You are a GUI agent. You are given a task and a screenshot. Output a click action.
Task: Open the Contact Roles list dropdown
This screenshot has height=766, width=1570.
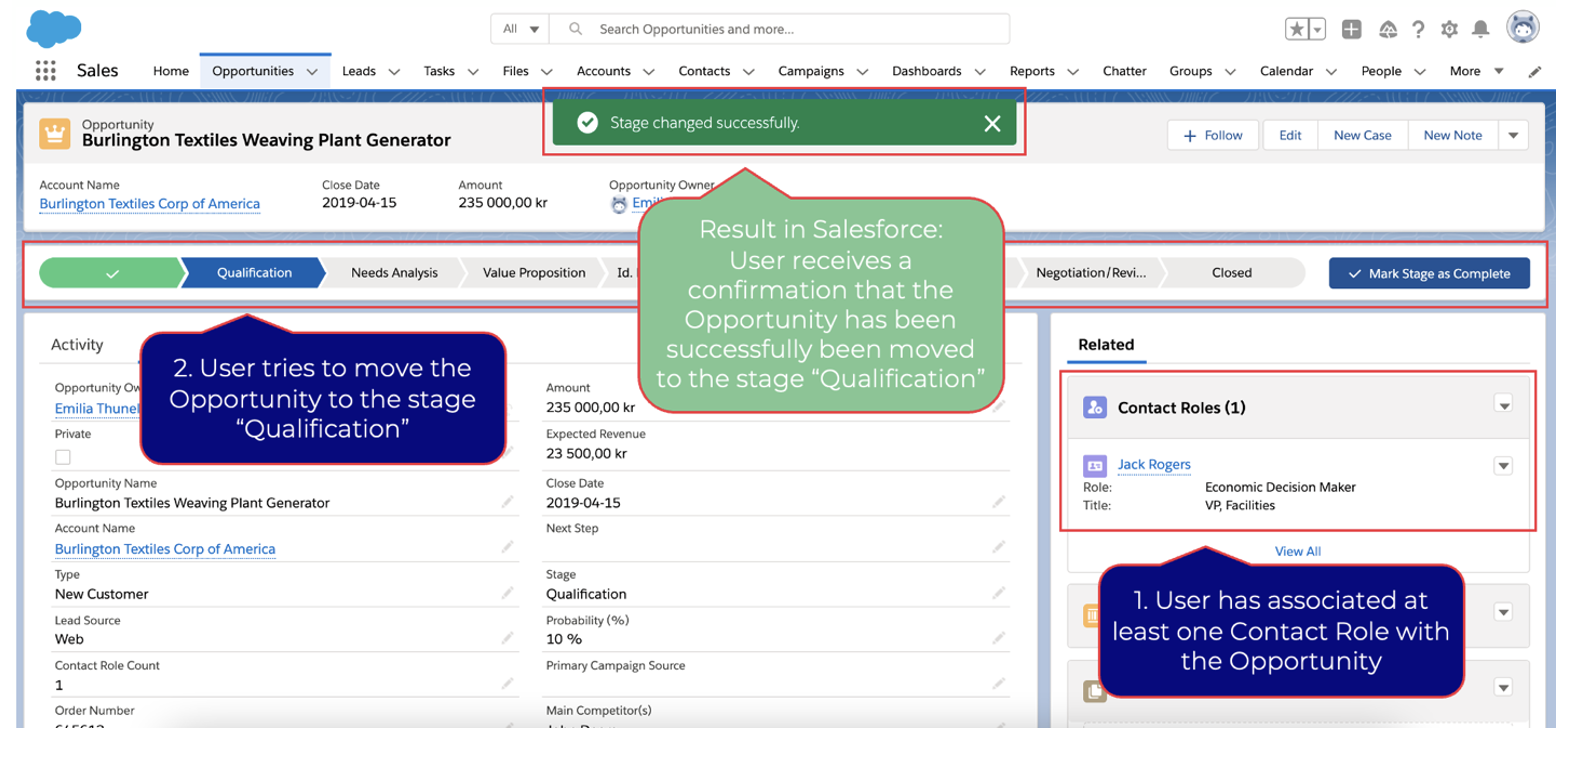[x=1504, y=405]
